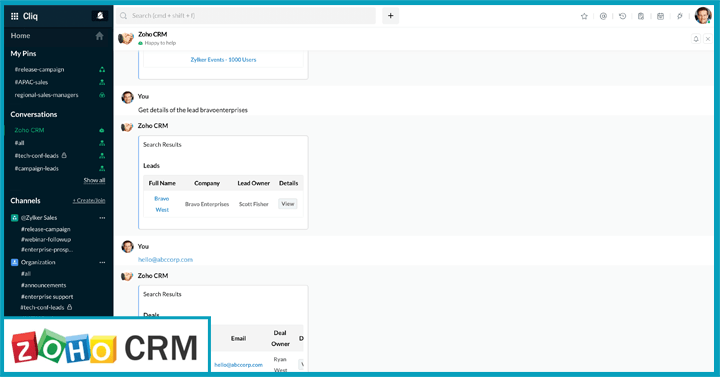Open starred messages star icon
The height and width of the screenshot is (377, 720).
coord(584,16)
